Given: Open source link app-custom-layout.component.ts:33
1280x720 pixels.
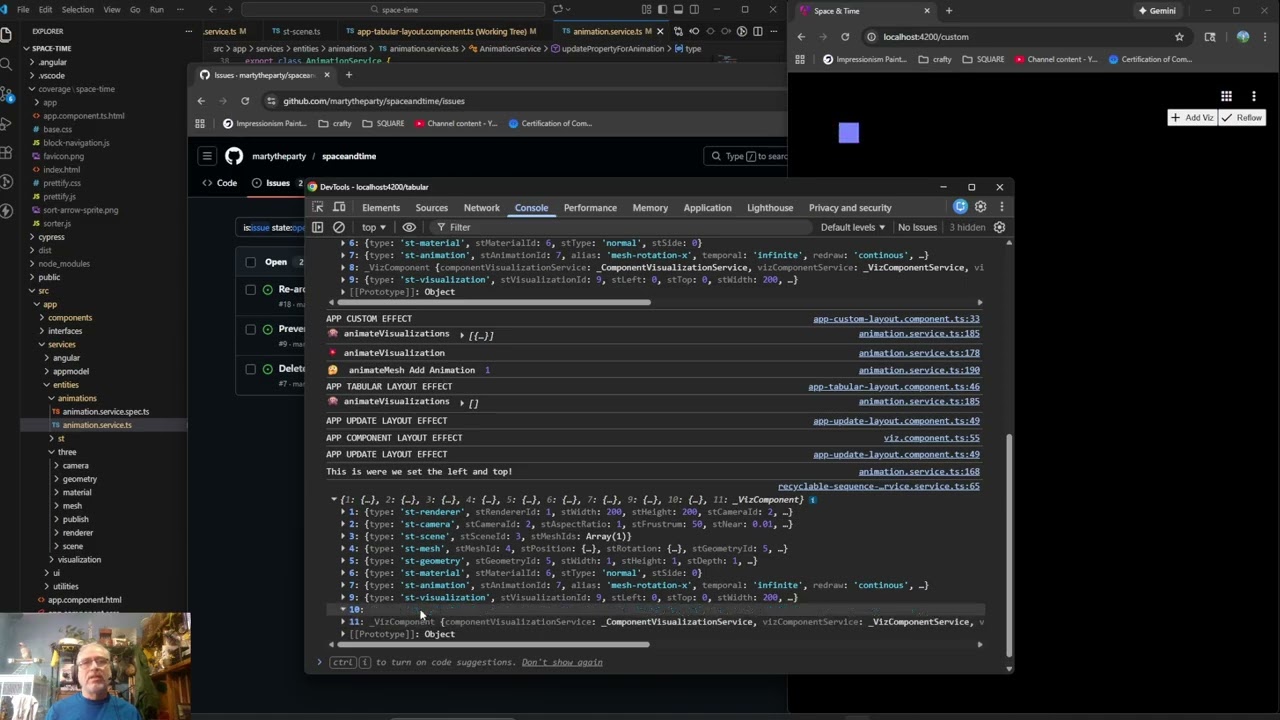Looking at the screenshot, I should (896, 319).
